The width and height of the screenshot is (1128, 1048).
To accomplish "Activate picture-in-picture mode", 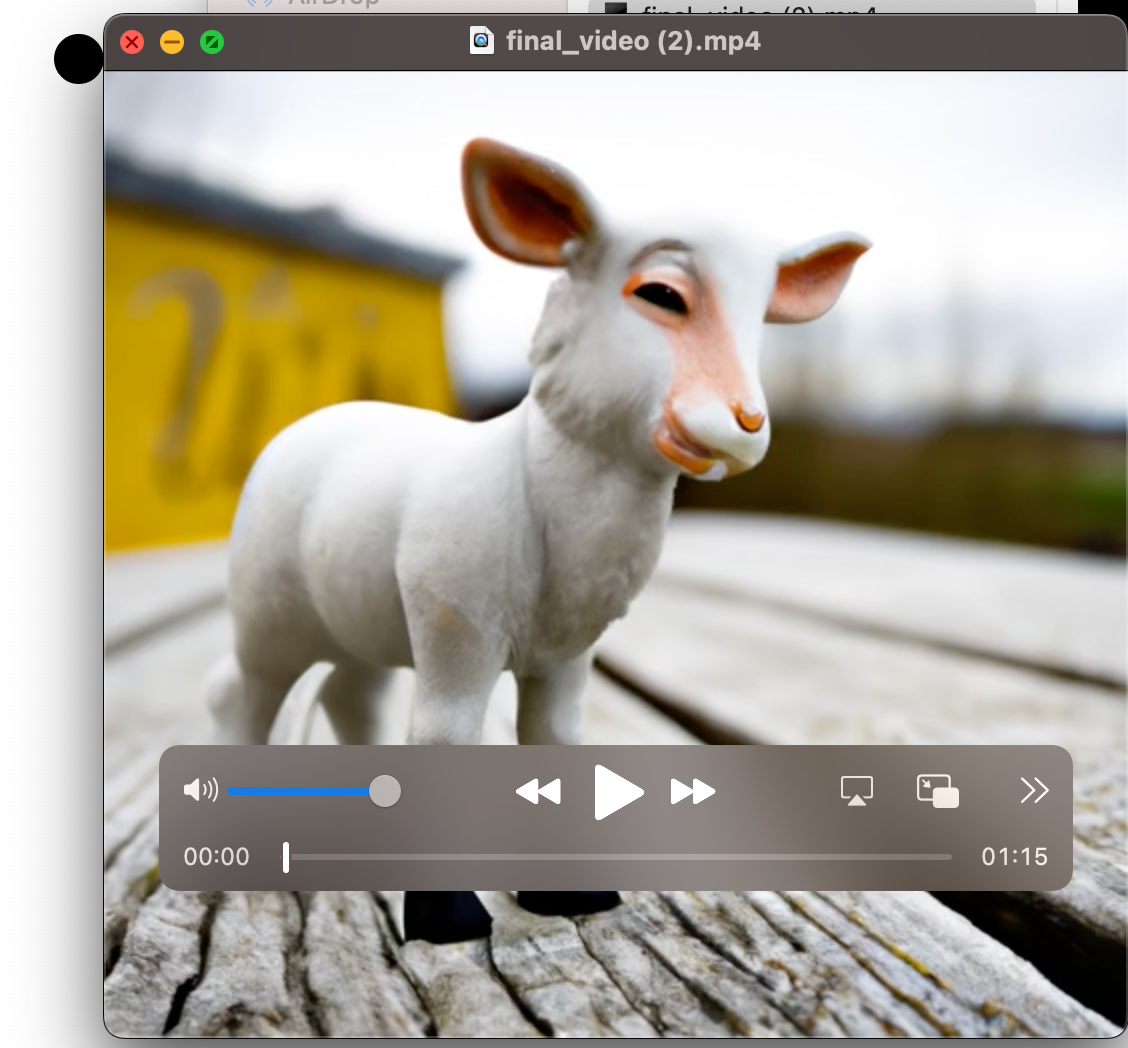I will point(937,790).
